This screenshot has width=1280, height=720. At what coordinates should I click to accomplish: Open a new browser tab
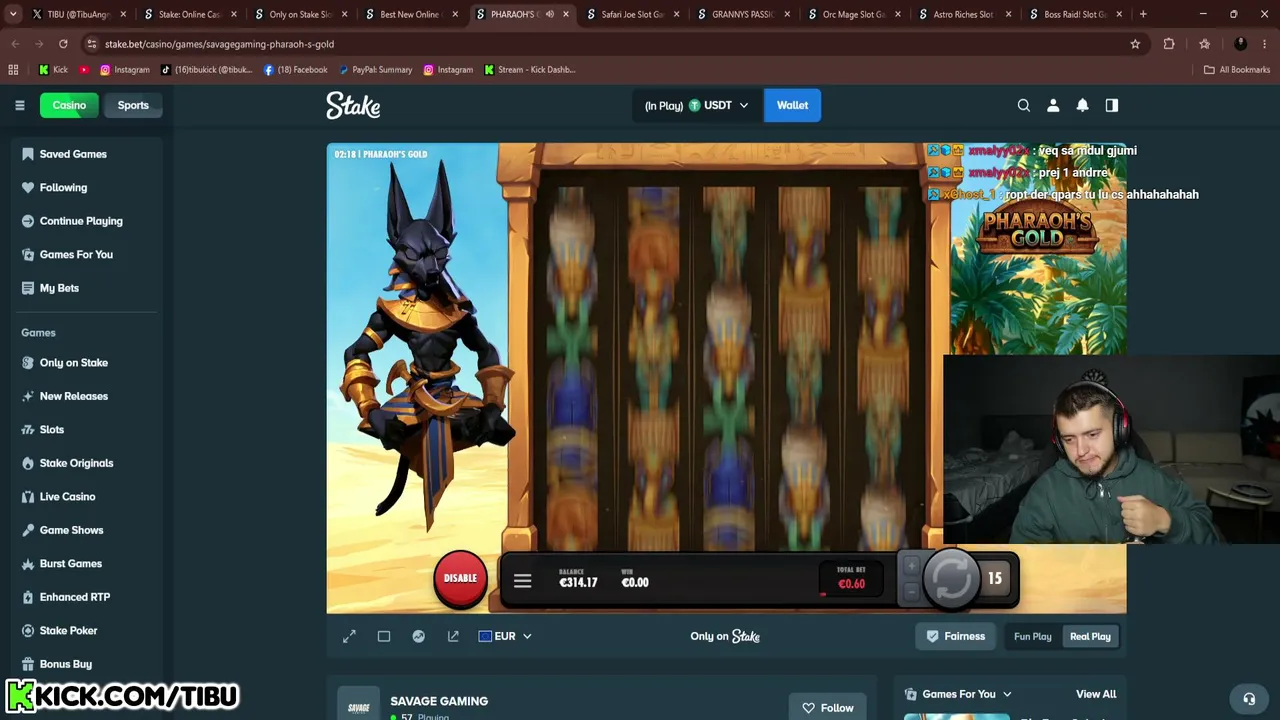pos(1143,14)
